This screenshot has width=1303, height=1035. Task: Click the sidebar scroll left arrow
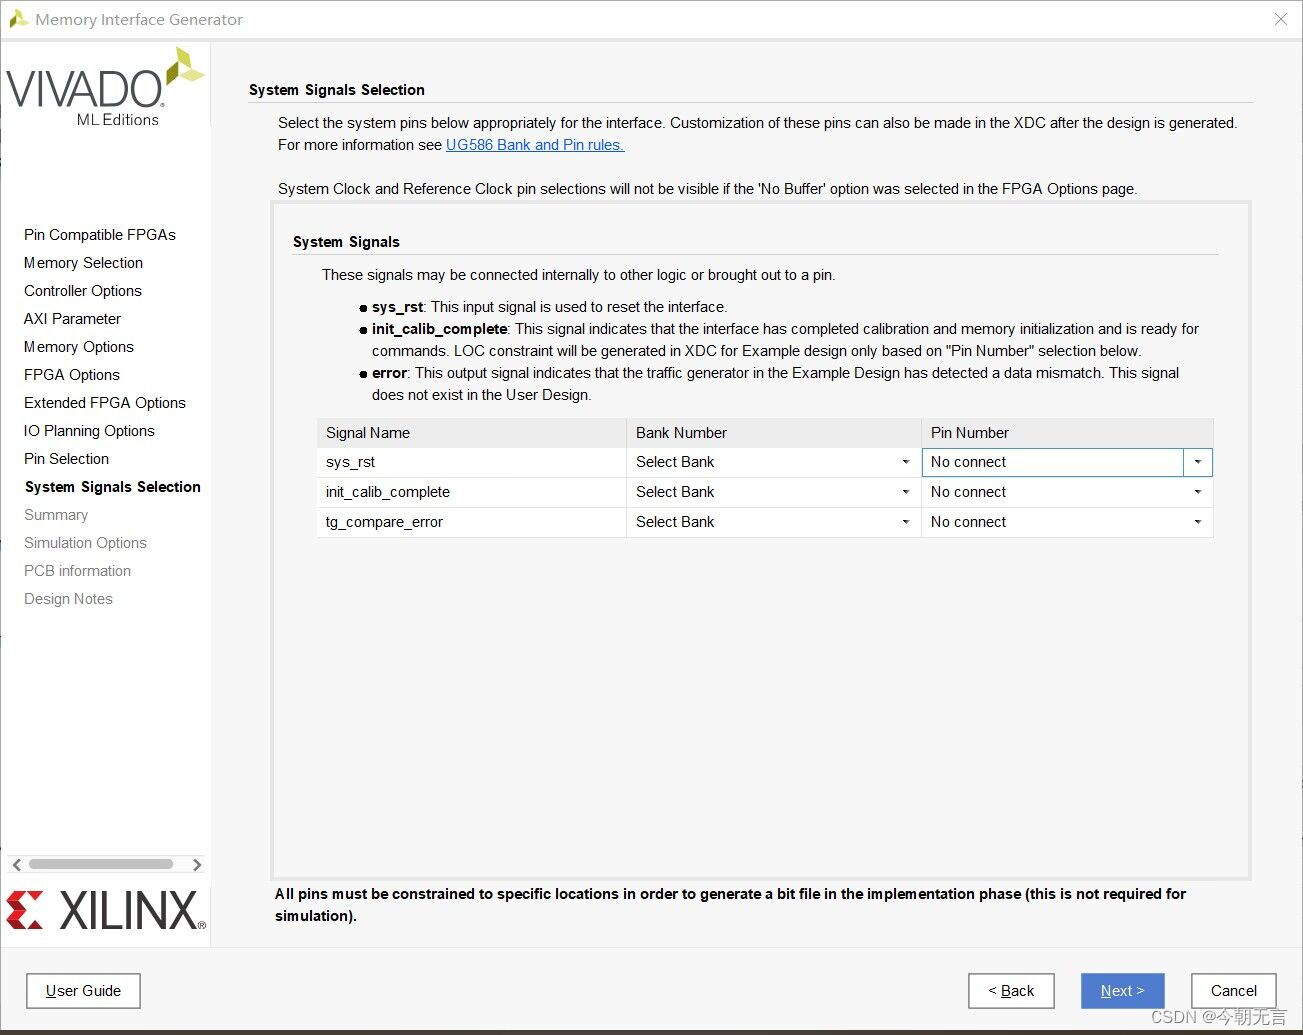pyautogui.click(x=16, y=865)
